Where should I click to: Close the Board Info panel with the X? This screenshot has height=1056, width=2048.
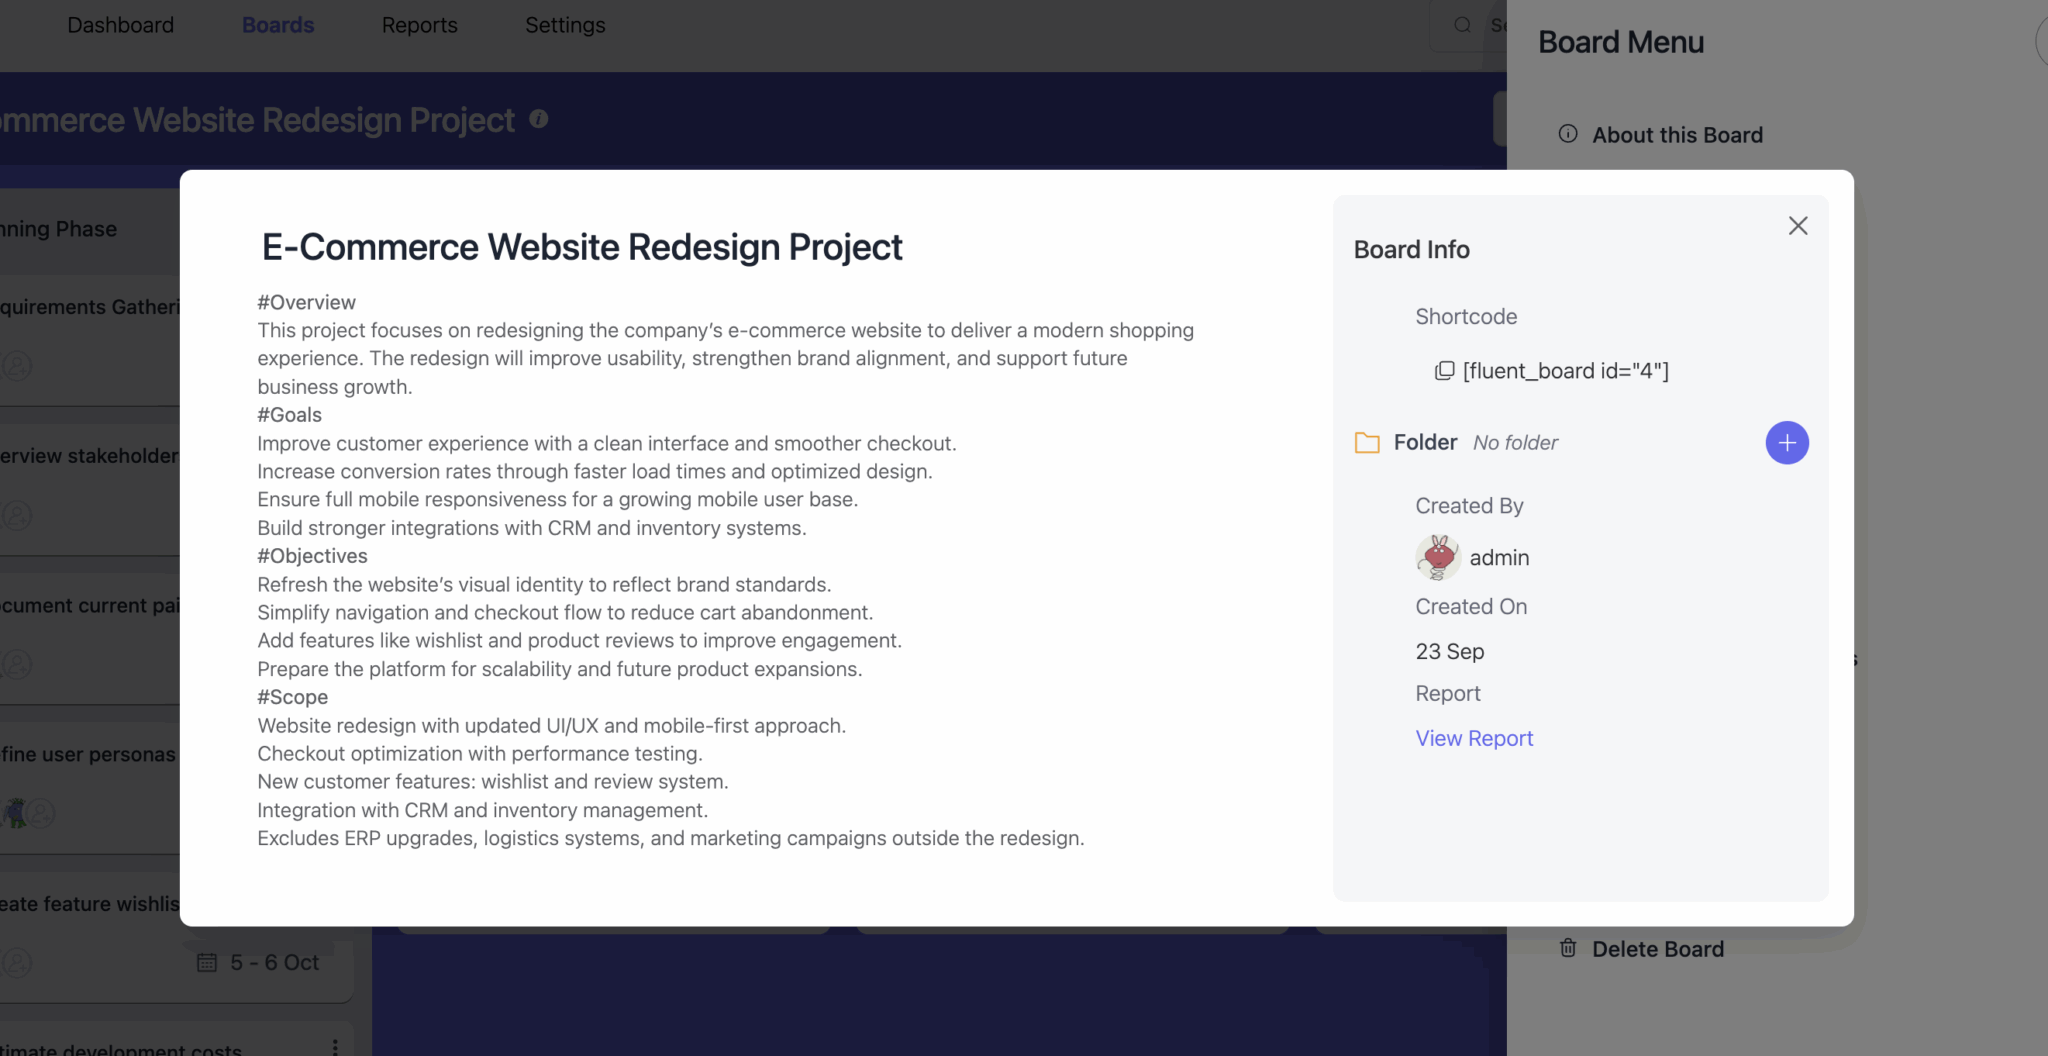(x=1797, y=225)
